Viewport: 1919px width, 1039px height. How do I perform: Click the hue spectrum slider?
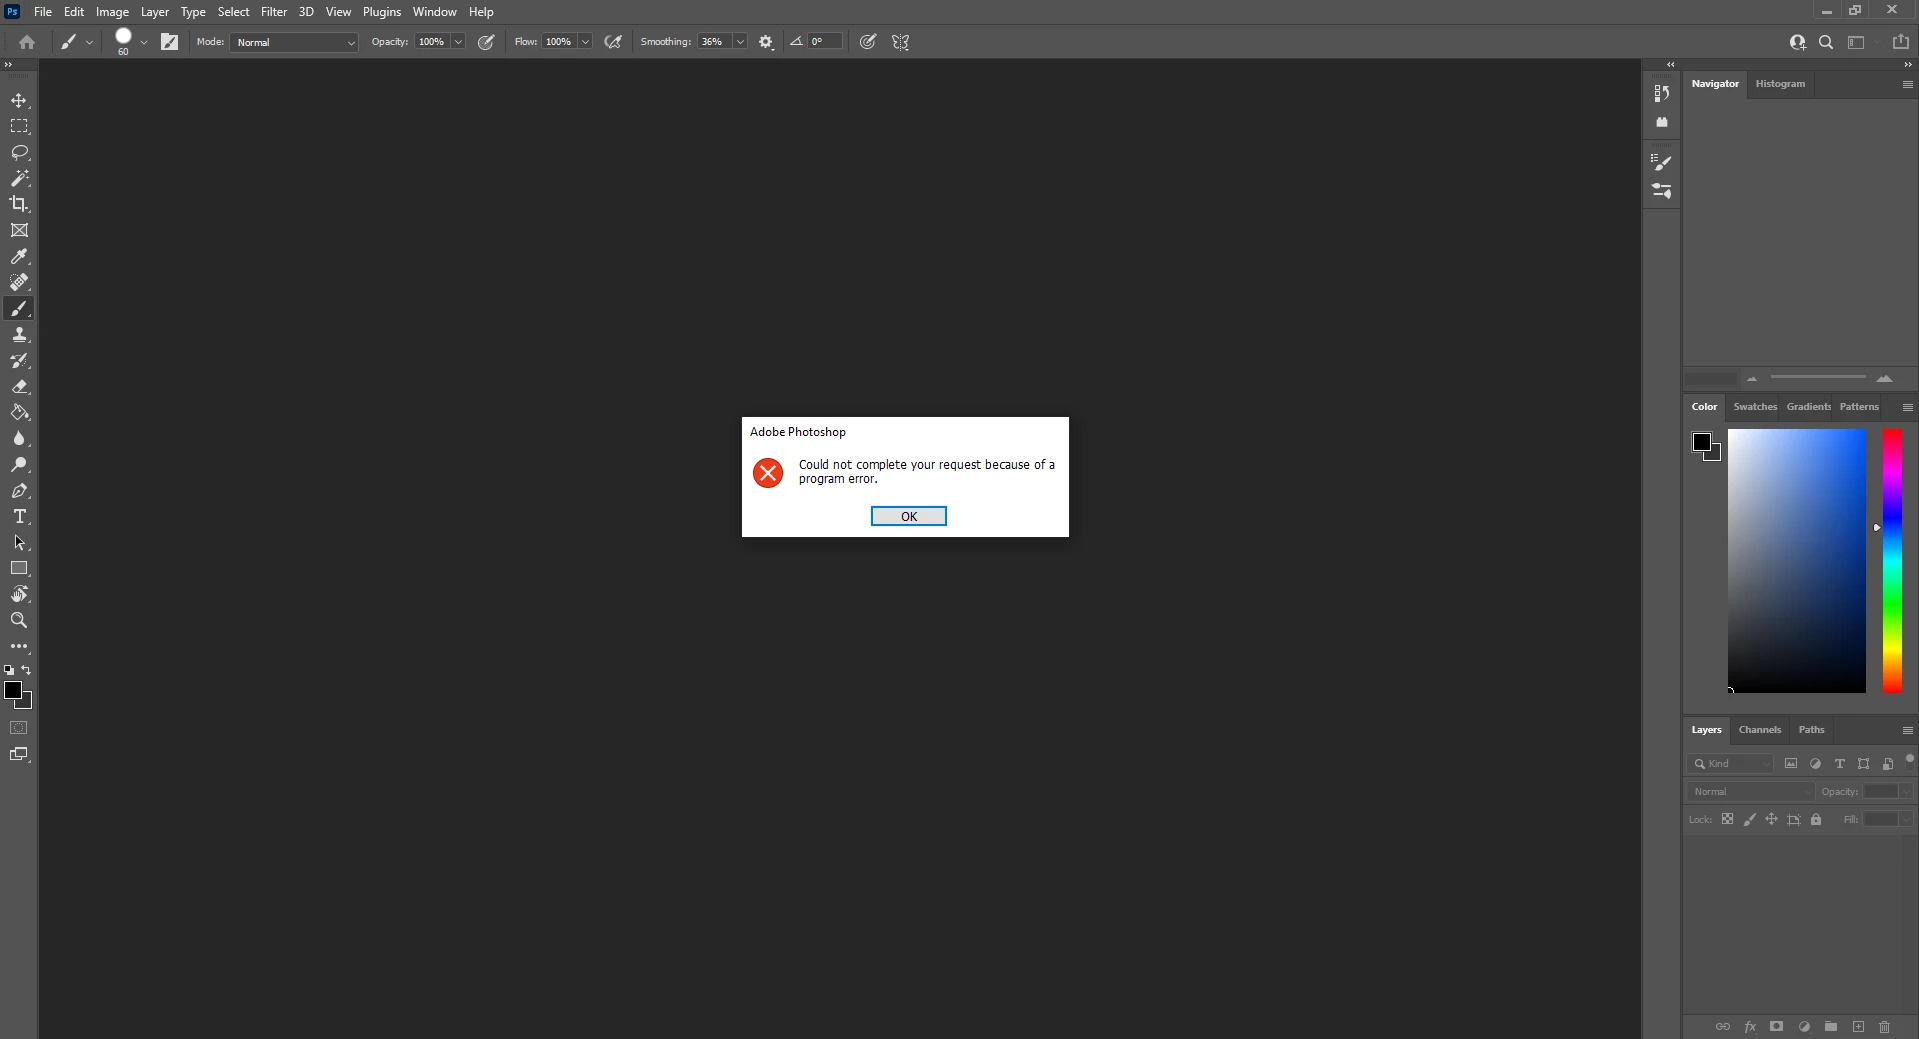click(x=1892, y=560)
